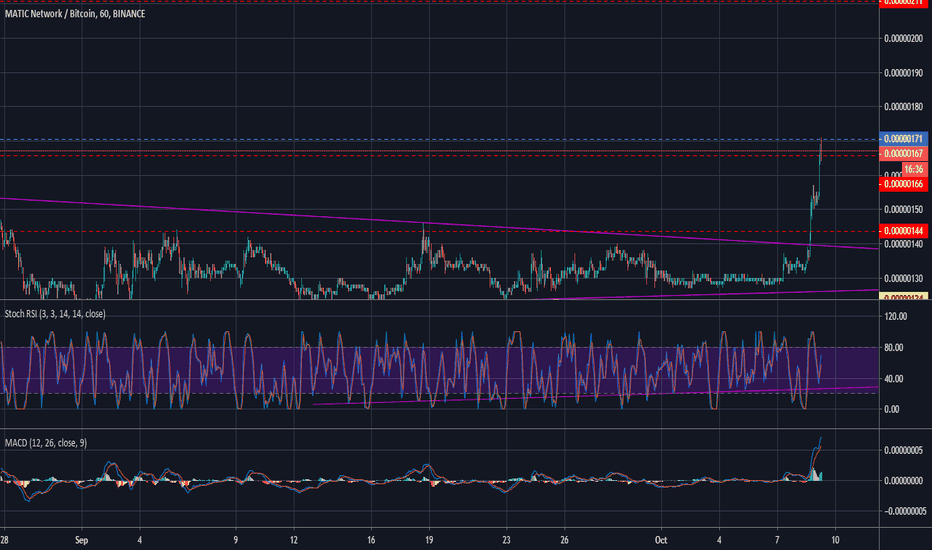Image resolution: width=932 pixels, height=550 pixels.
Task: Click the Oct label on the time axis
Action: tap(661, 540)
